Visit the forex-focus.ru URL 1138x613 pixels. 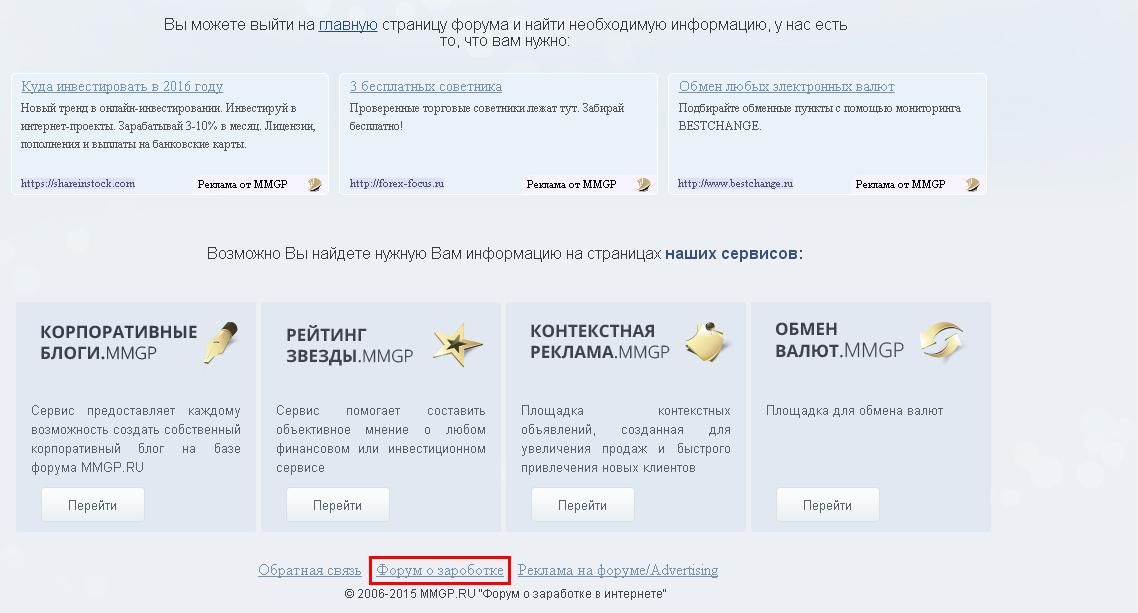(396, 184)
